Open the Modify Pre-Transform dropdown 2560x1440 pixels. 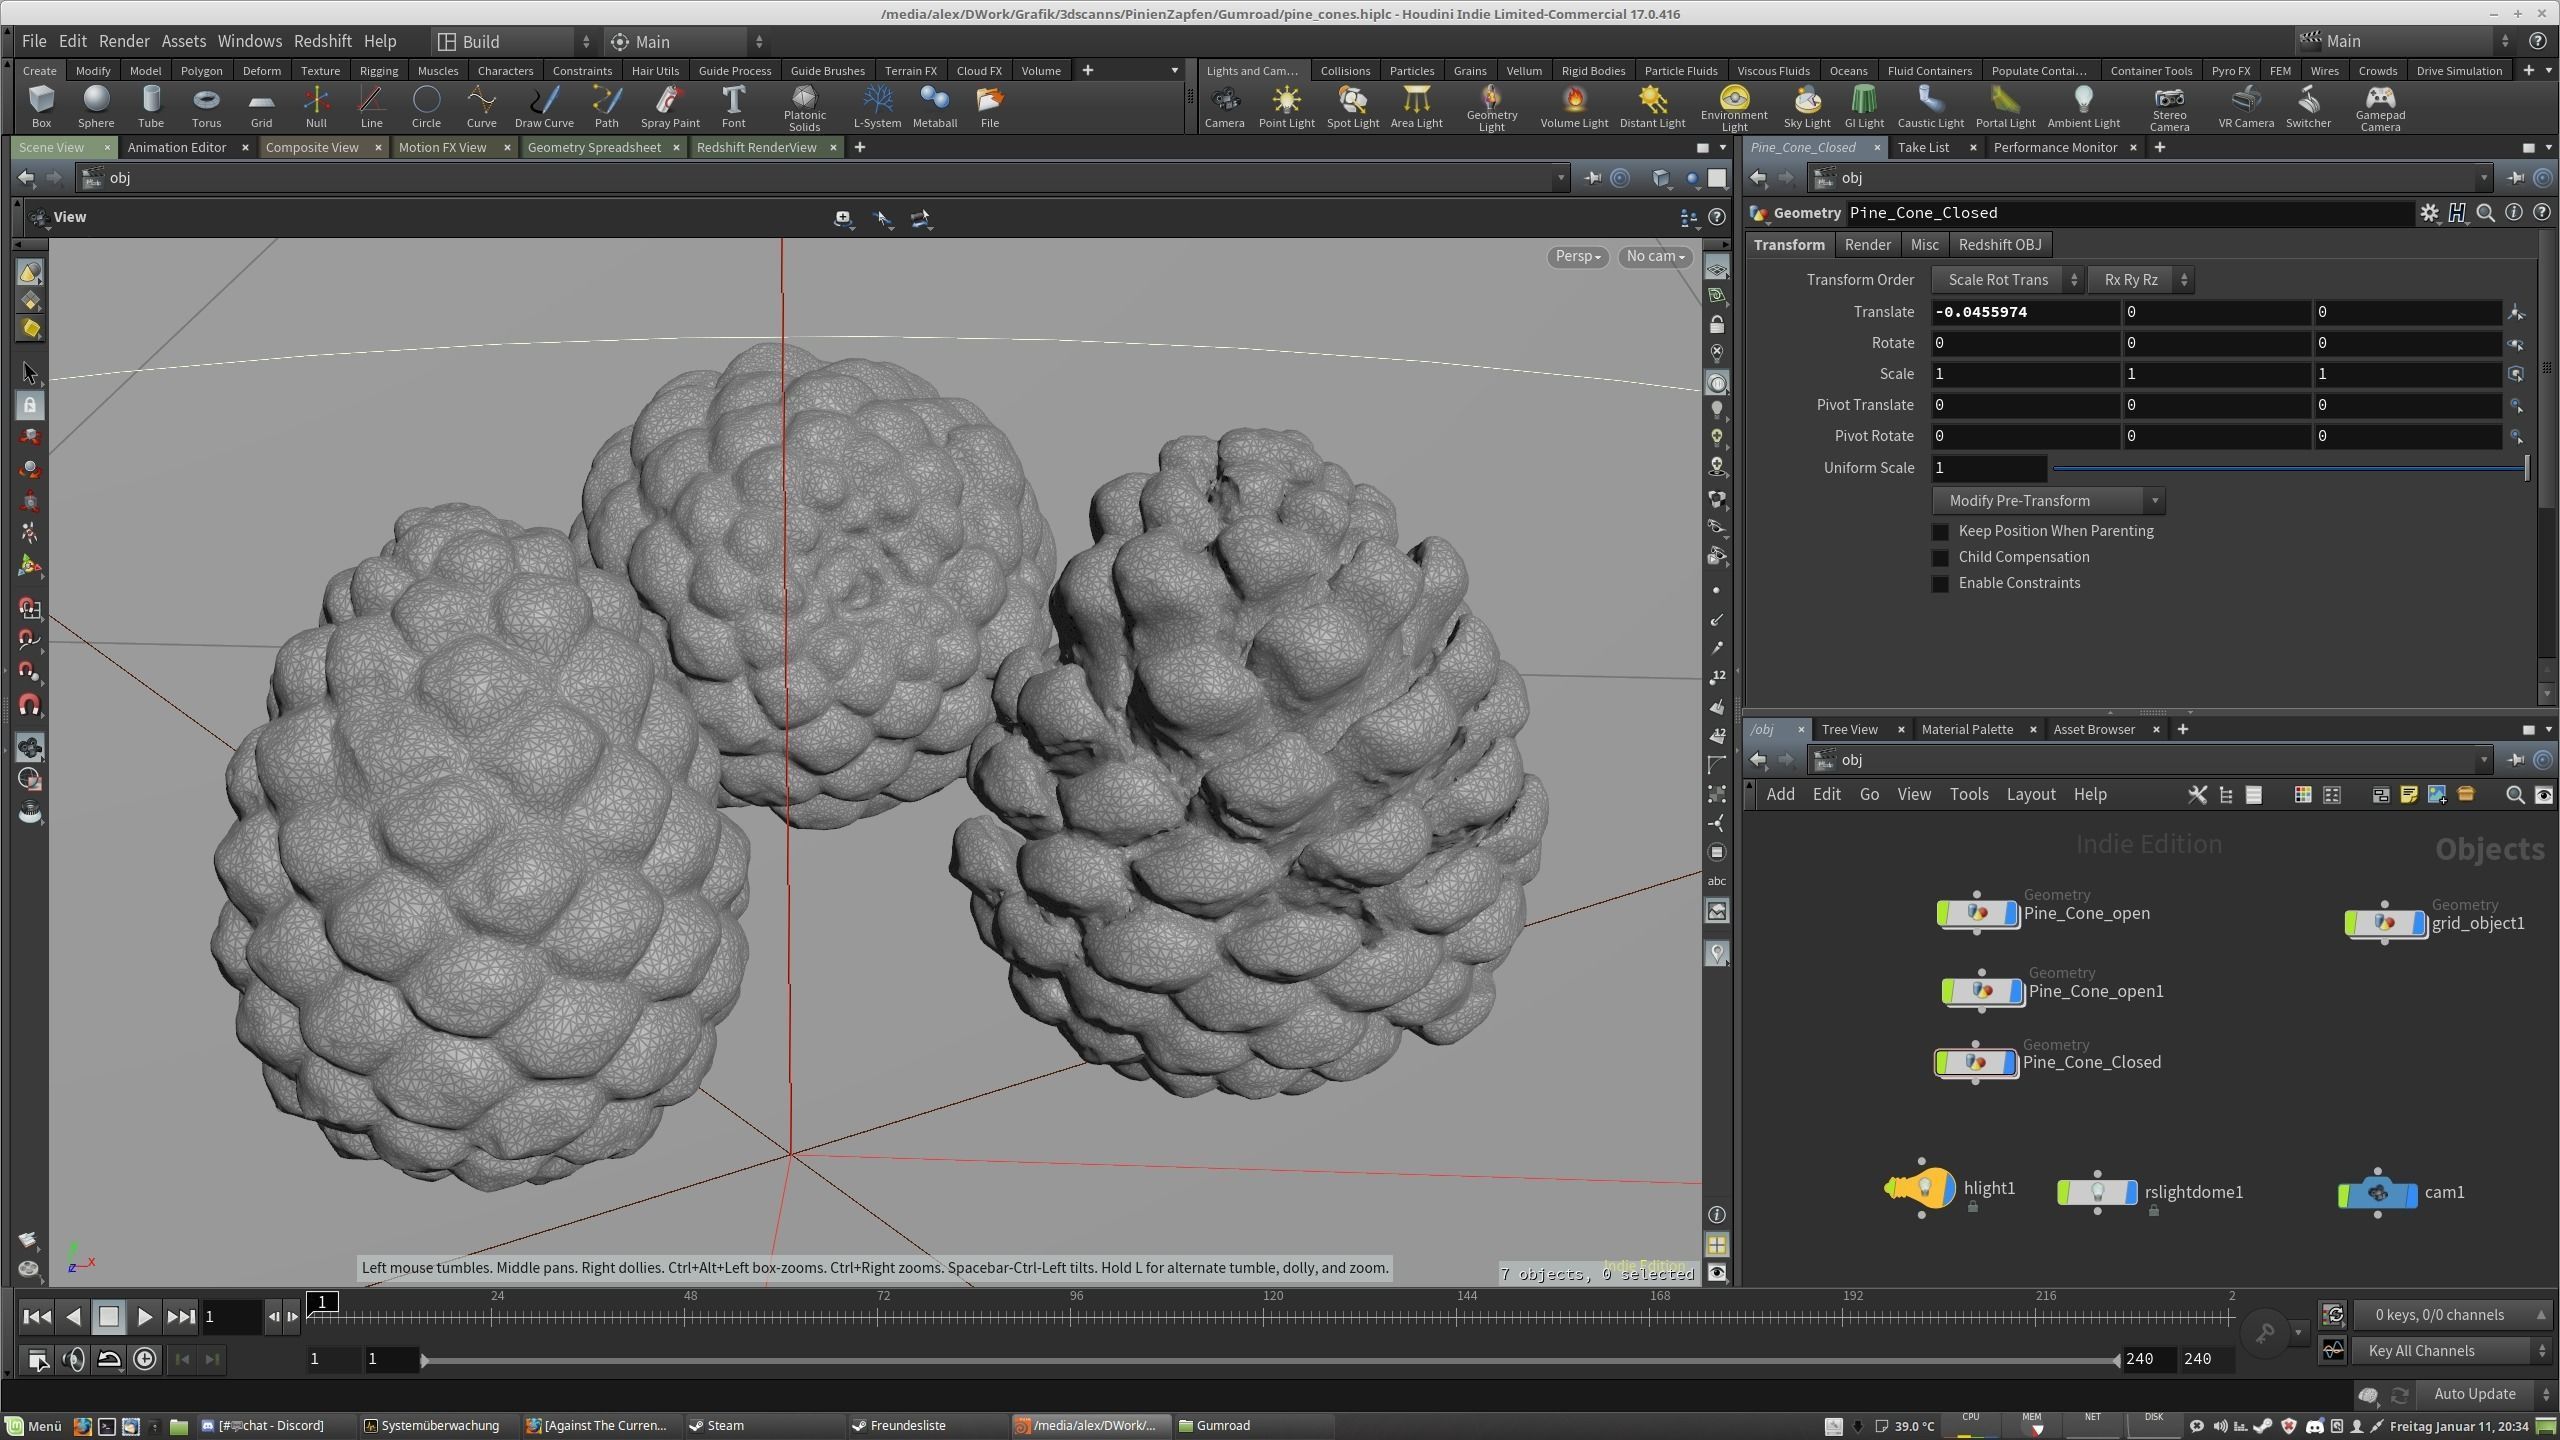(x=2048, y=501)
